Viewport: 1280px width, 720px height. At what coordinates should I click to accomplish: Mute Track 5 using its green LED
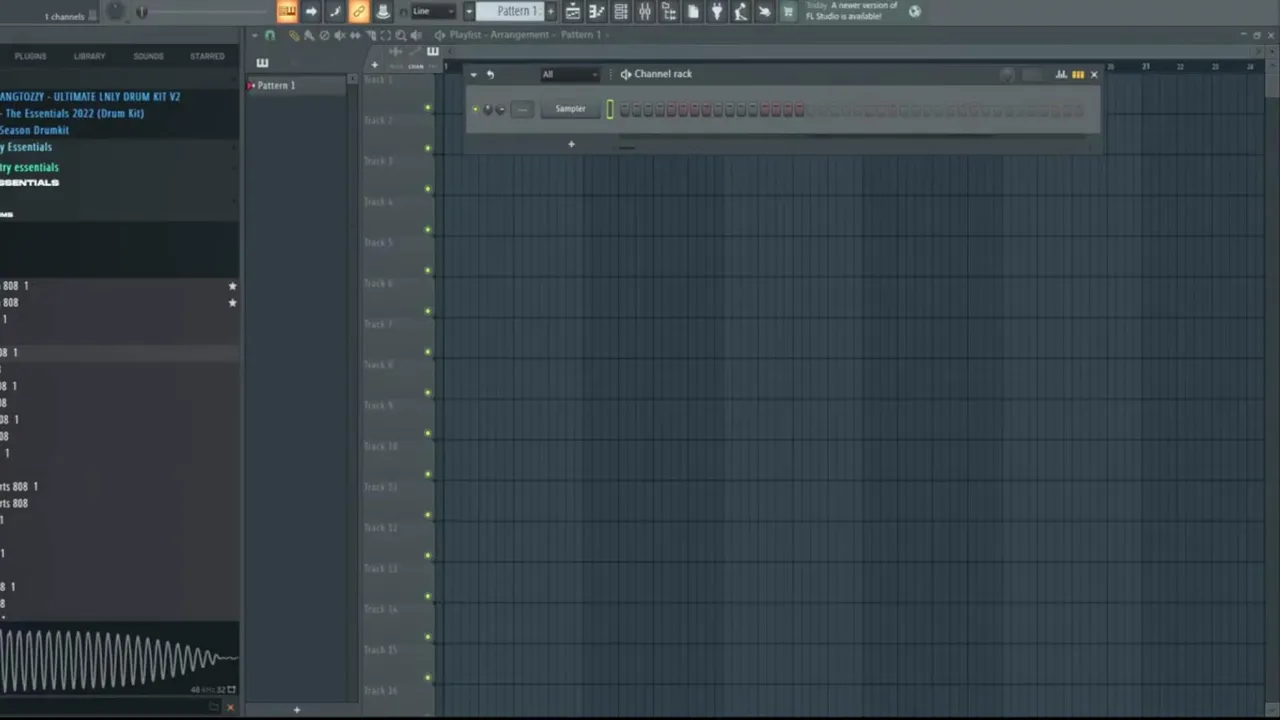[428, 270]
